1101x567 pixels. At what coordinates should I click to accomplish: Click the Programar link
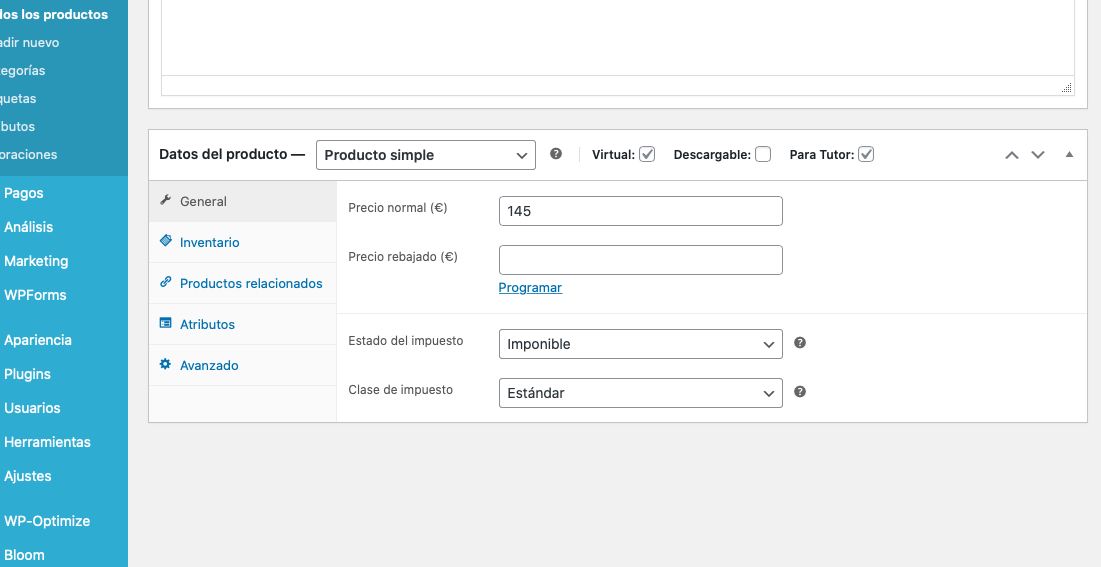coord(530,287)
